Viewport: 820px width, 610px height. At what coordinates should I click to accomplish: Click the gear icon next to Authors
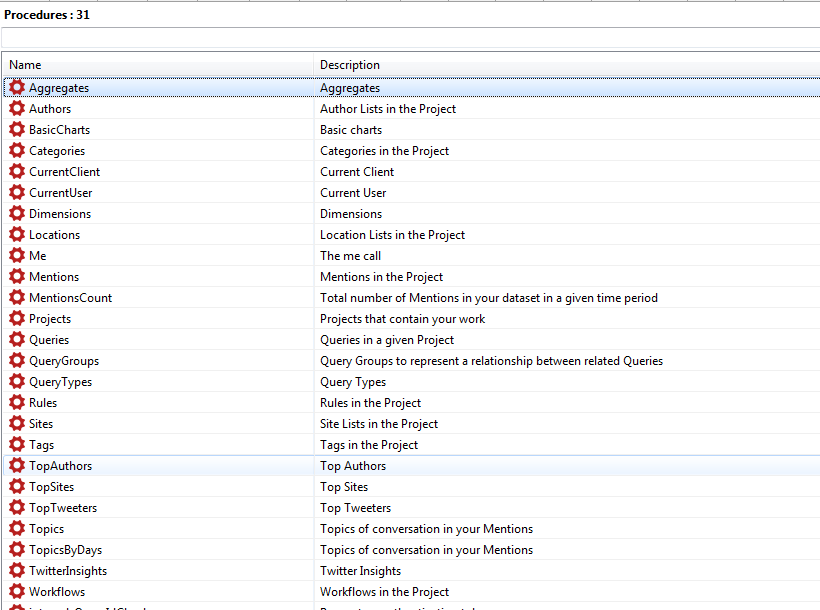[17, 109]
